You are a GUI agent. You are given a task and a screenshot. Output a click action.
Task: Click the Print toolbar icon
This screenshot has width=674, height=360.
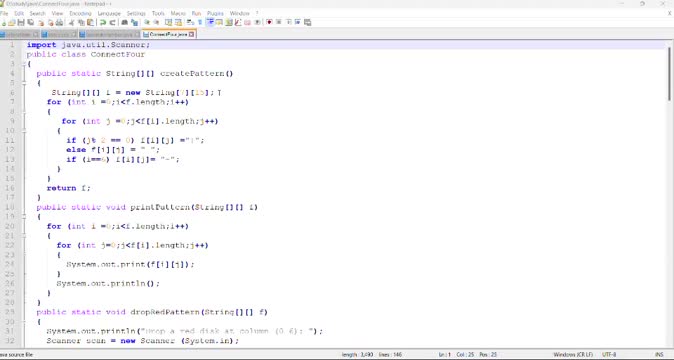(x=59, y=22)
